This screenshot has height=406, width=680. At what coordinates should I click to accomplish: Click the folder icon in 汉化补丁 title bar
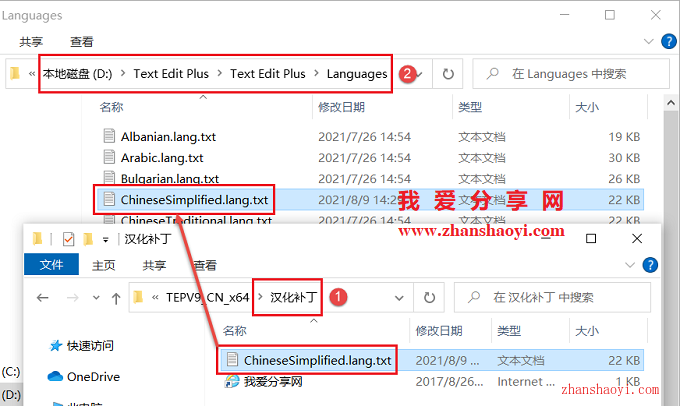[x=37, y=239]
